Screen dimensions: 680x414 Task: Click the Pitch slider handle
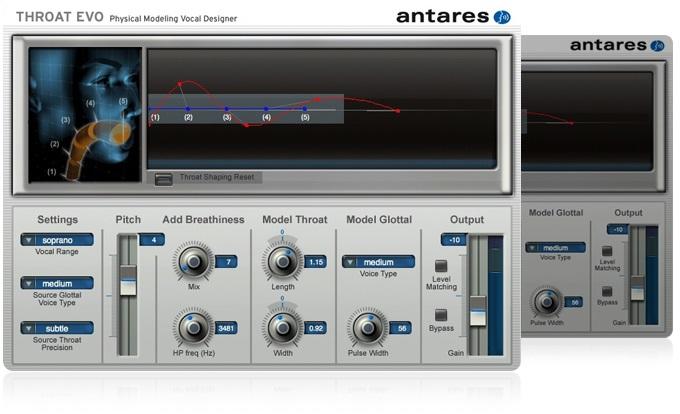point(127,282)
